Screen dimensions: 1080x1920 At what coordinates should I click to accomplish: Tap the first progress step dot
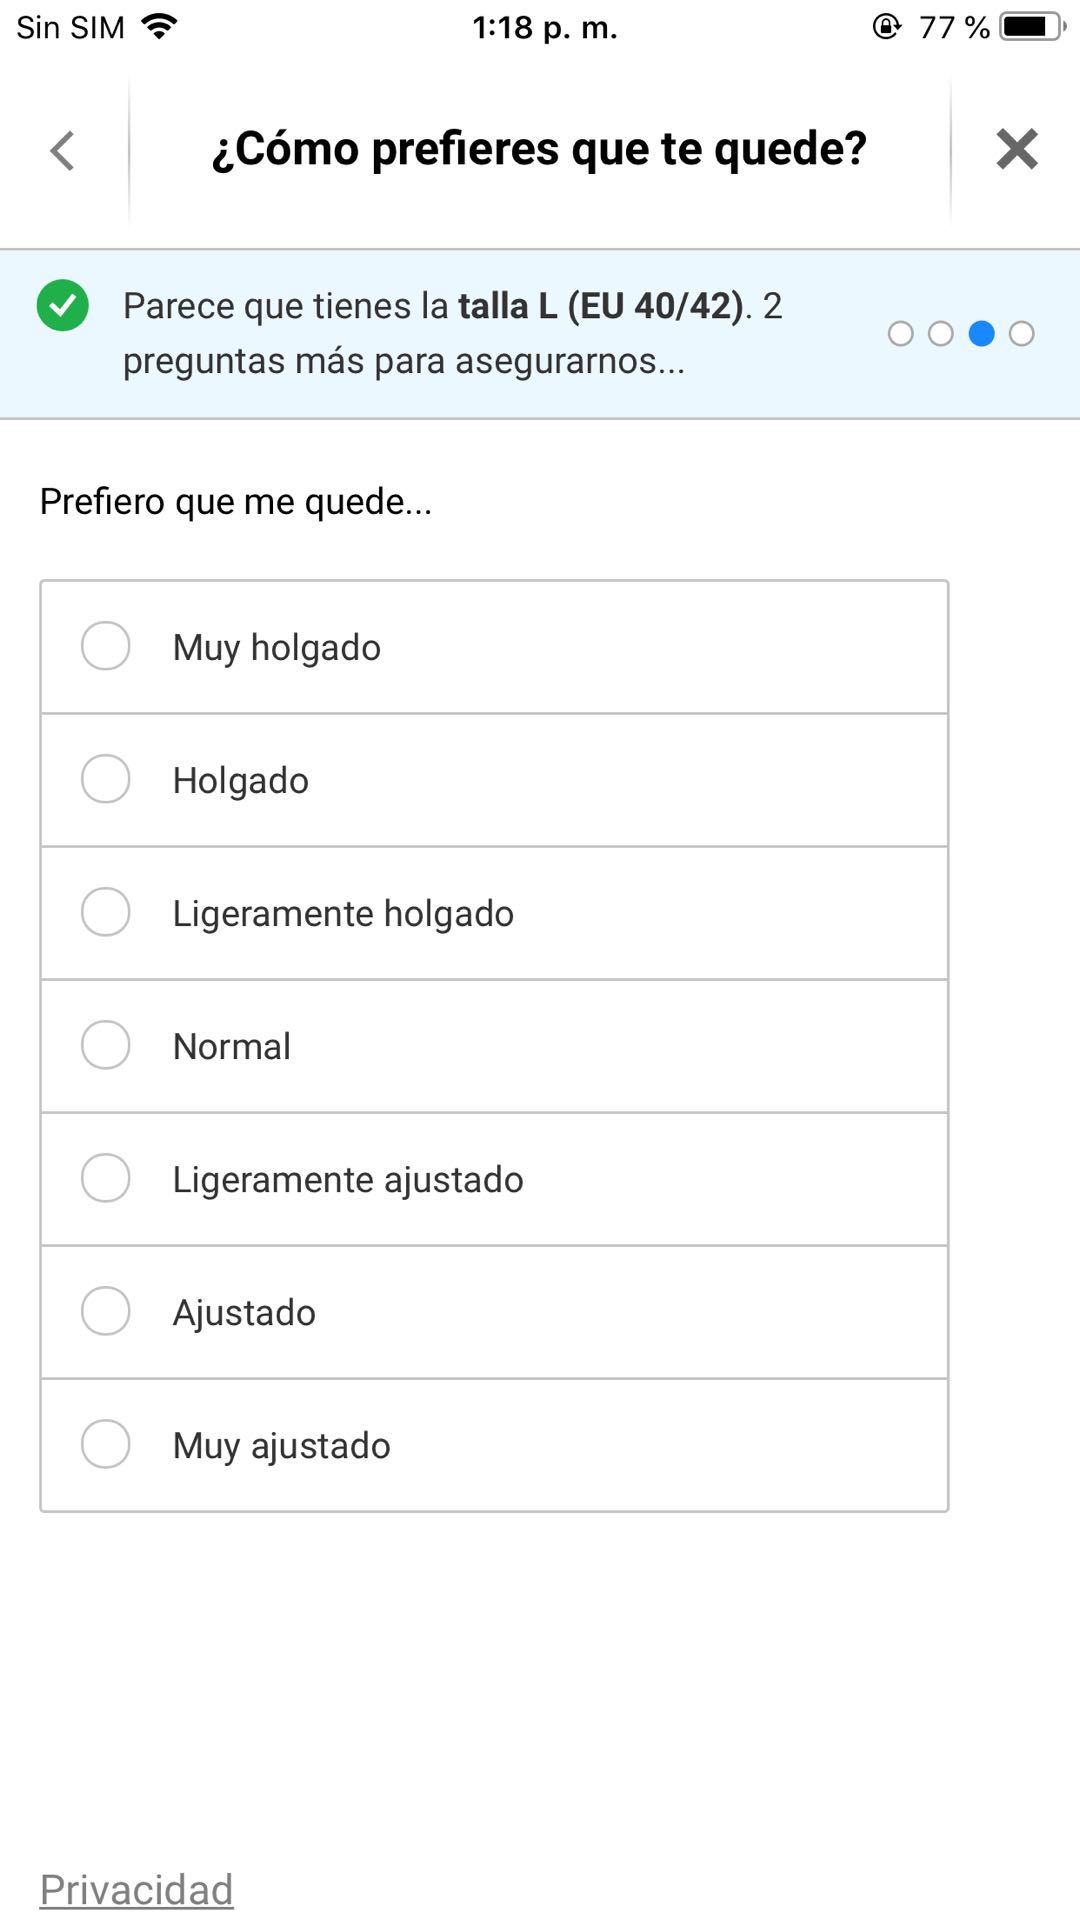pos(900,334)
